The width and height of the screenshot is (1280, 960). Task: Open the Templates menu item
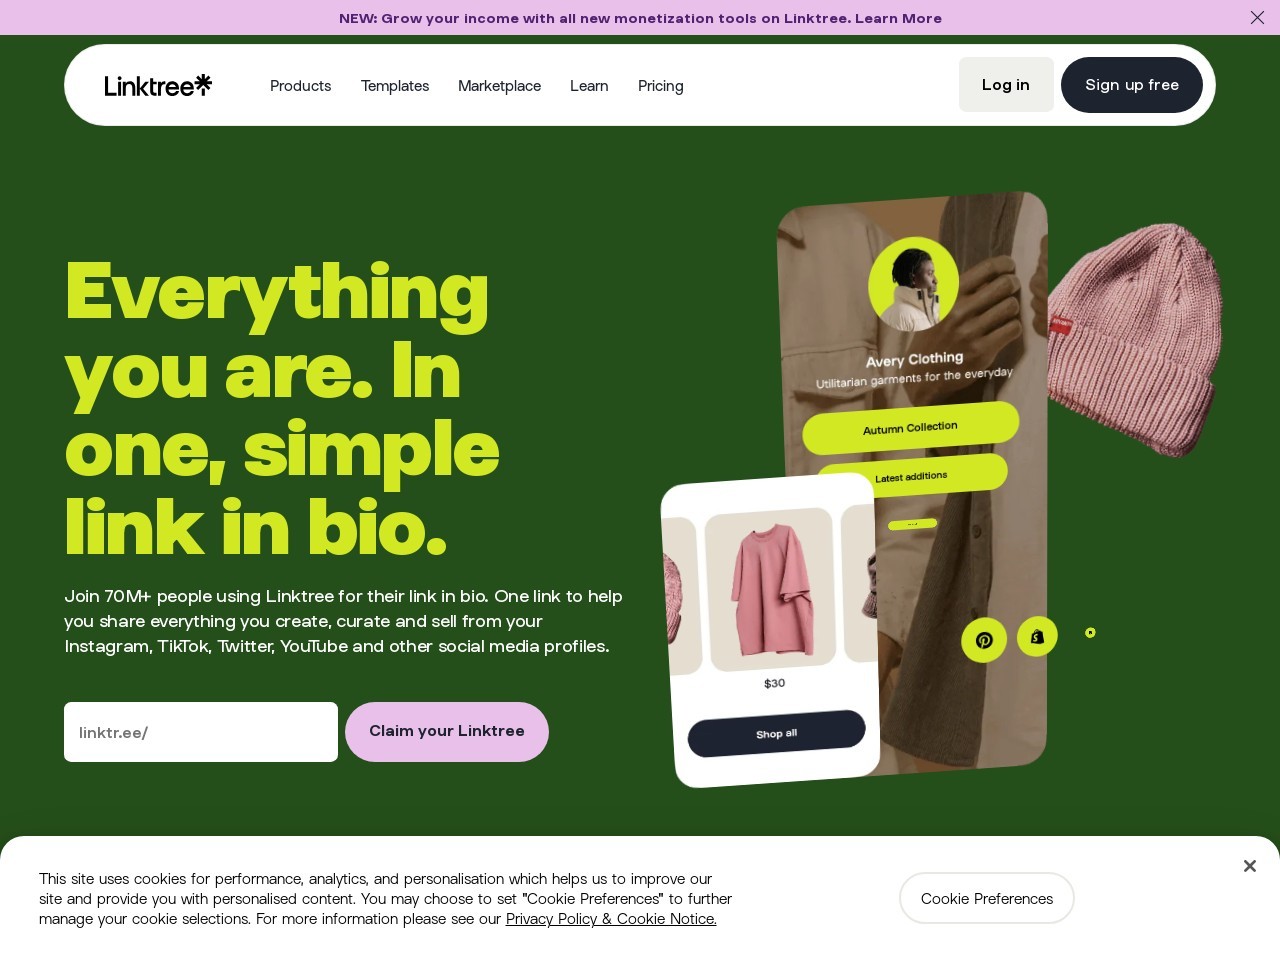(395, 86)
